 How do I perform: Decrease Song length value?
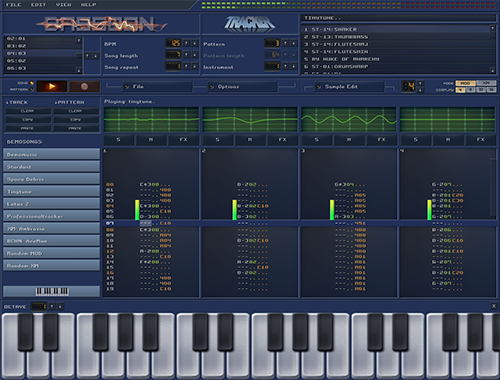(x=195, y=55)
